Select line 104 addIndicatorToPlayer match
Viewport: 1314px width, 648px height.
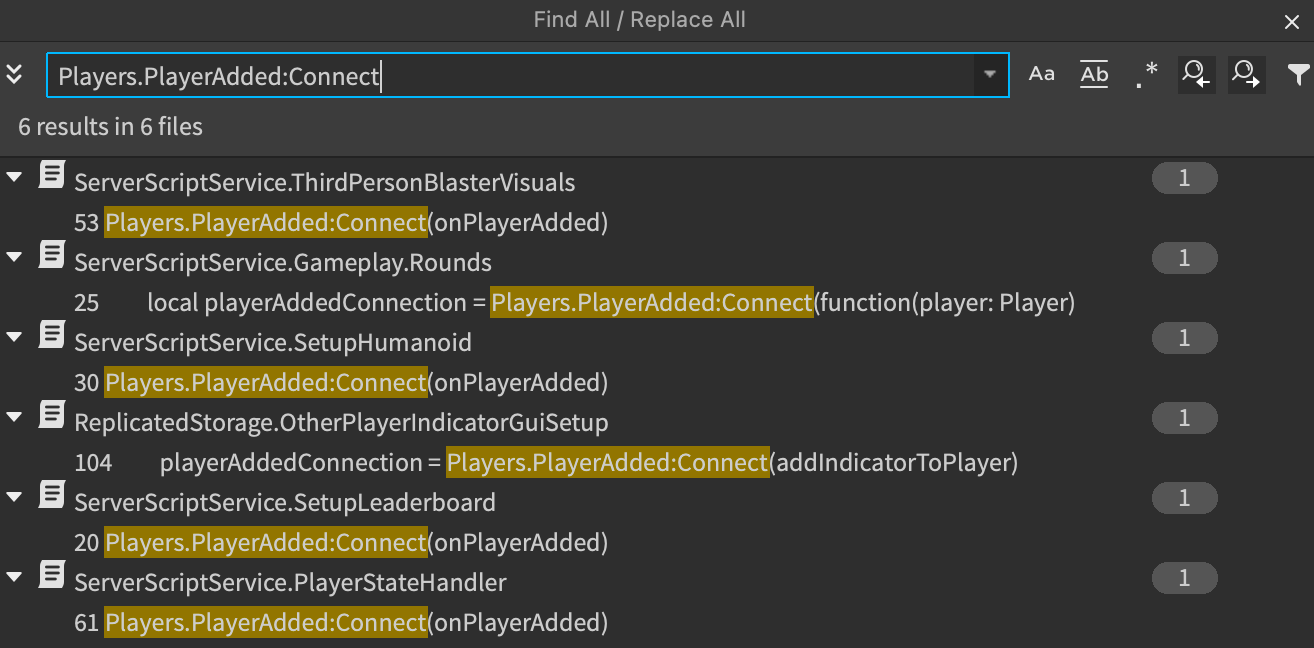click(x=546, y=463)
